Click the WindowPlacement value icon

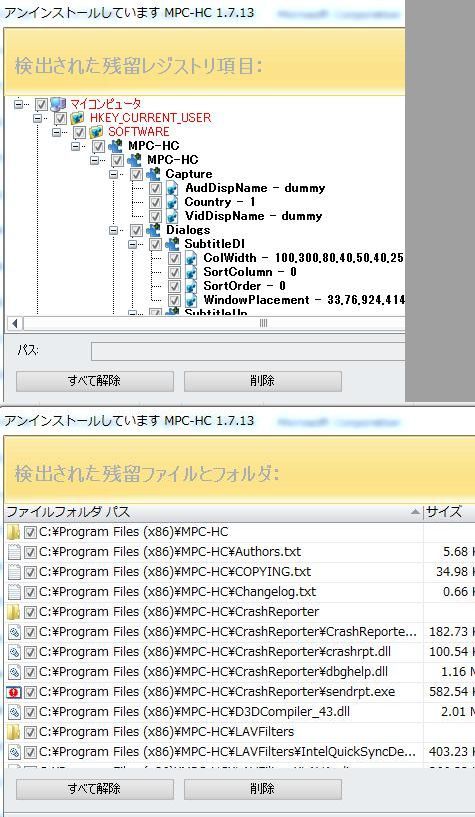click(x=191, y=301)
